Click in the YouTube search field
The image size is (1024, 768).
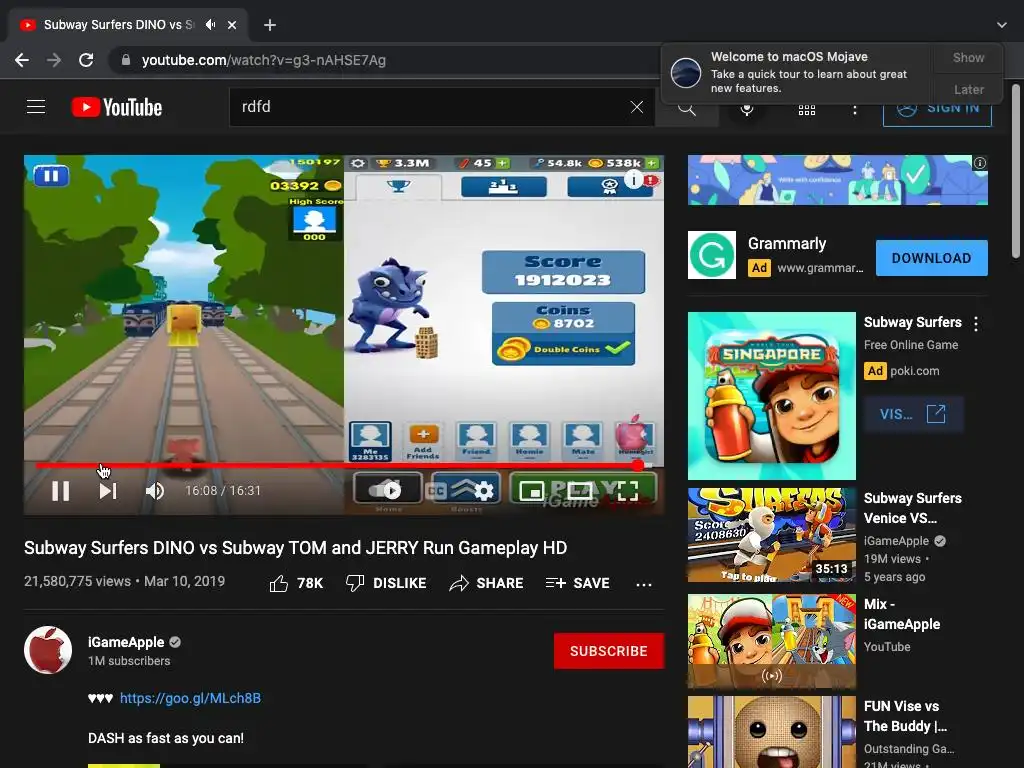pos(431,107)
